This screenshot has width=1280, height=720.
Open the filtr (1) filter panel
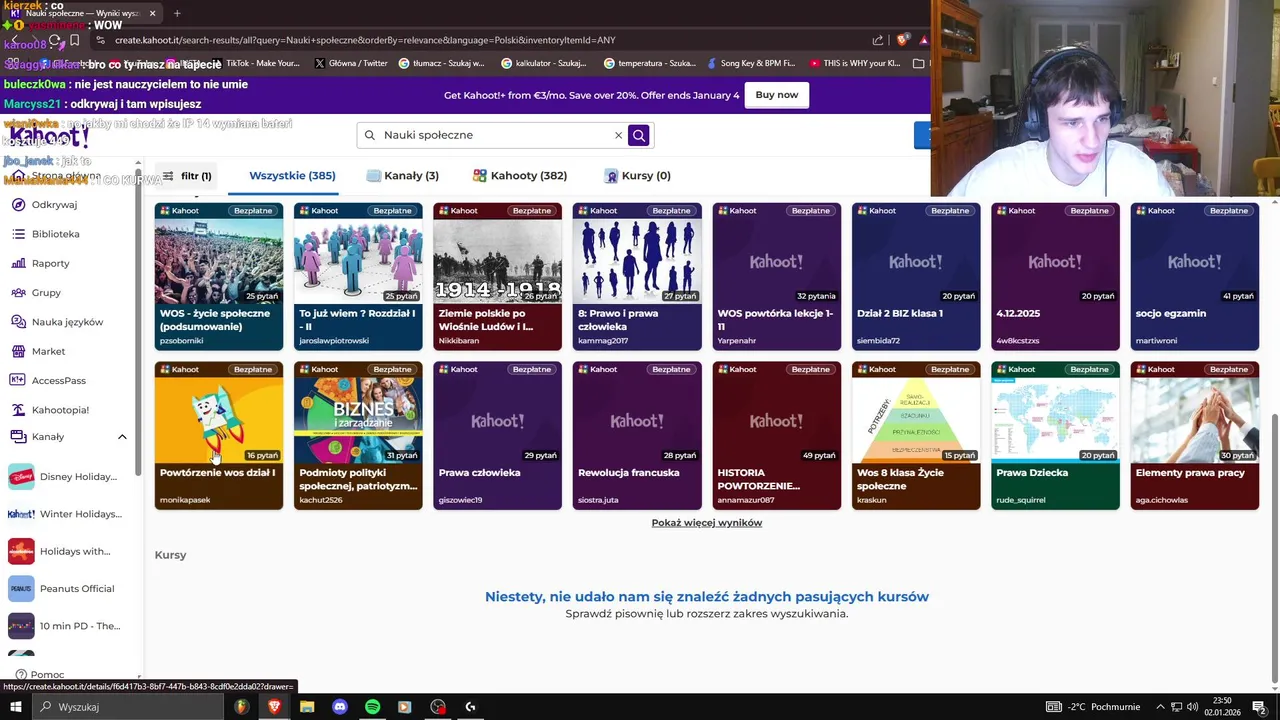(x=187, y=176)
